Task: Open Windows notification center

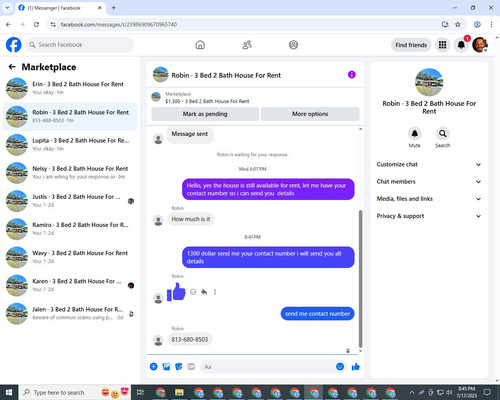Action: pyautogui.click(x=487, y=392)
